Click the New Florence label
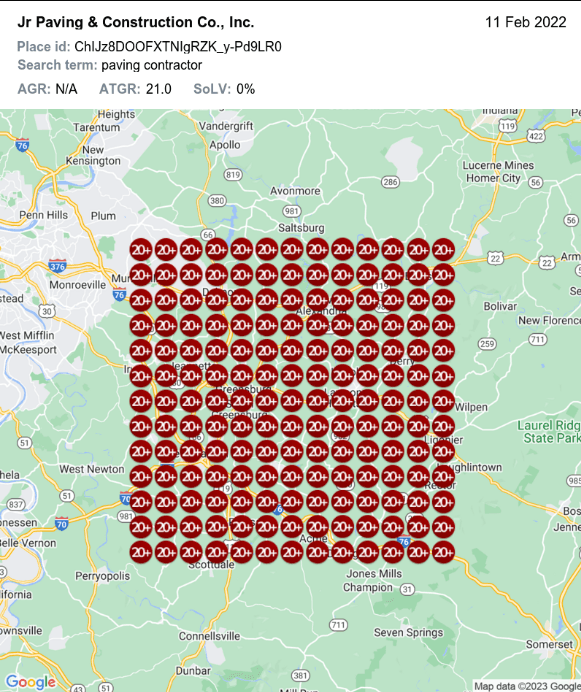The width and height of the screenshot is (581, 692). [x=549, y=320]
